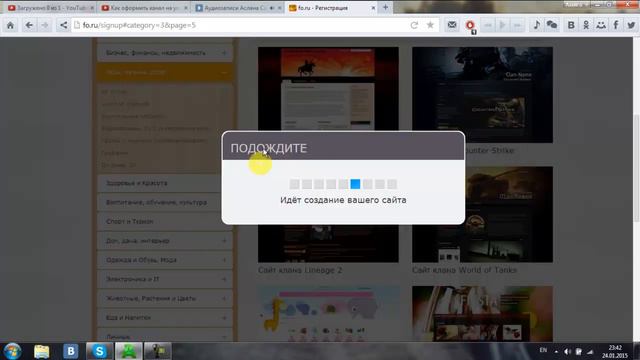Switch to 'Как оформить канал' YouTube tab
This screenshot has height=360, width=640.
coord(144,8)
